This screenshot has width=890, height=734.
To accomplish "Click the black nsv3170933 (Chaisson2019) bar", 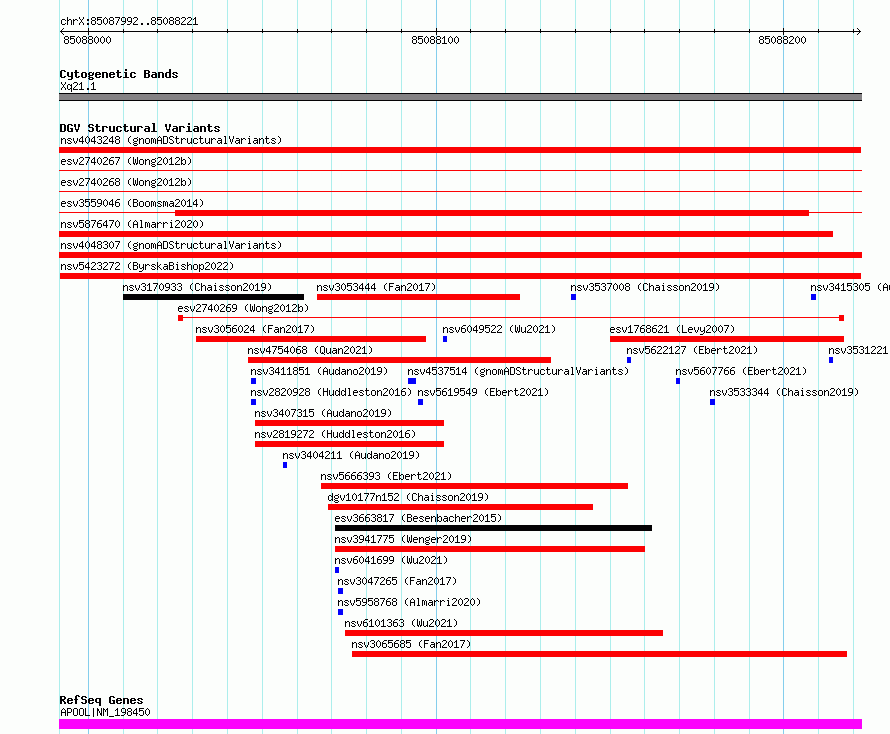I will [x=213, y=297].
